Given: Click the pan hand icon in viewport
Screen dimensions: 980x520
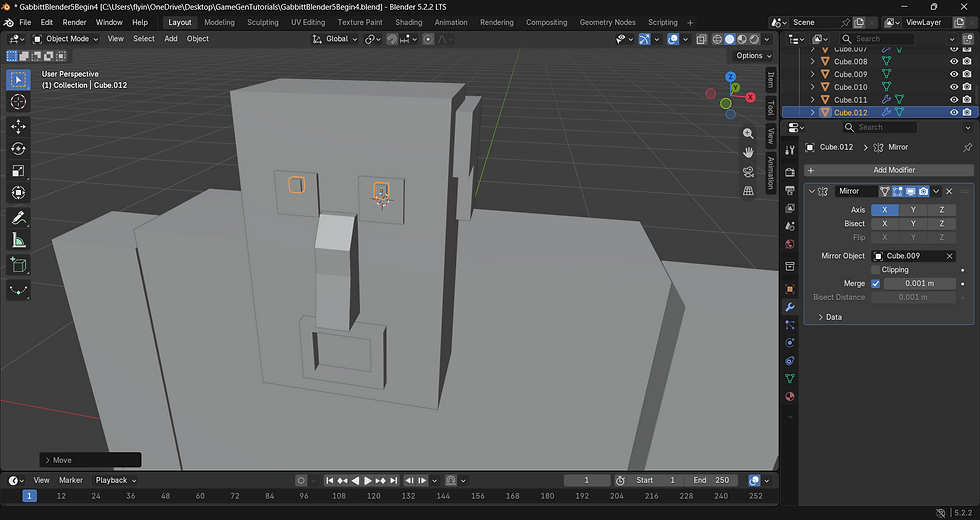Looking at the screenshot, I should point(748,152).
